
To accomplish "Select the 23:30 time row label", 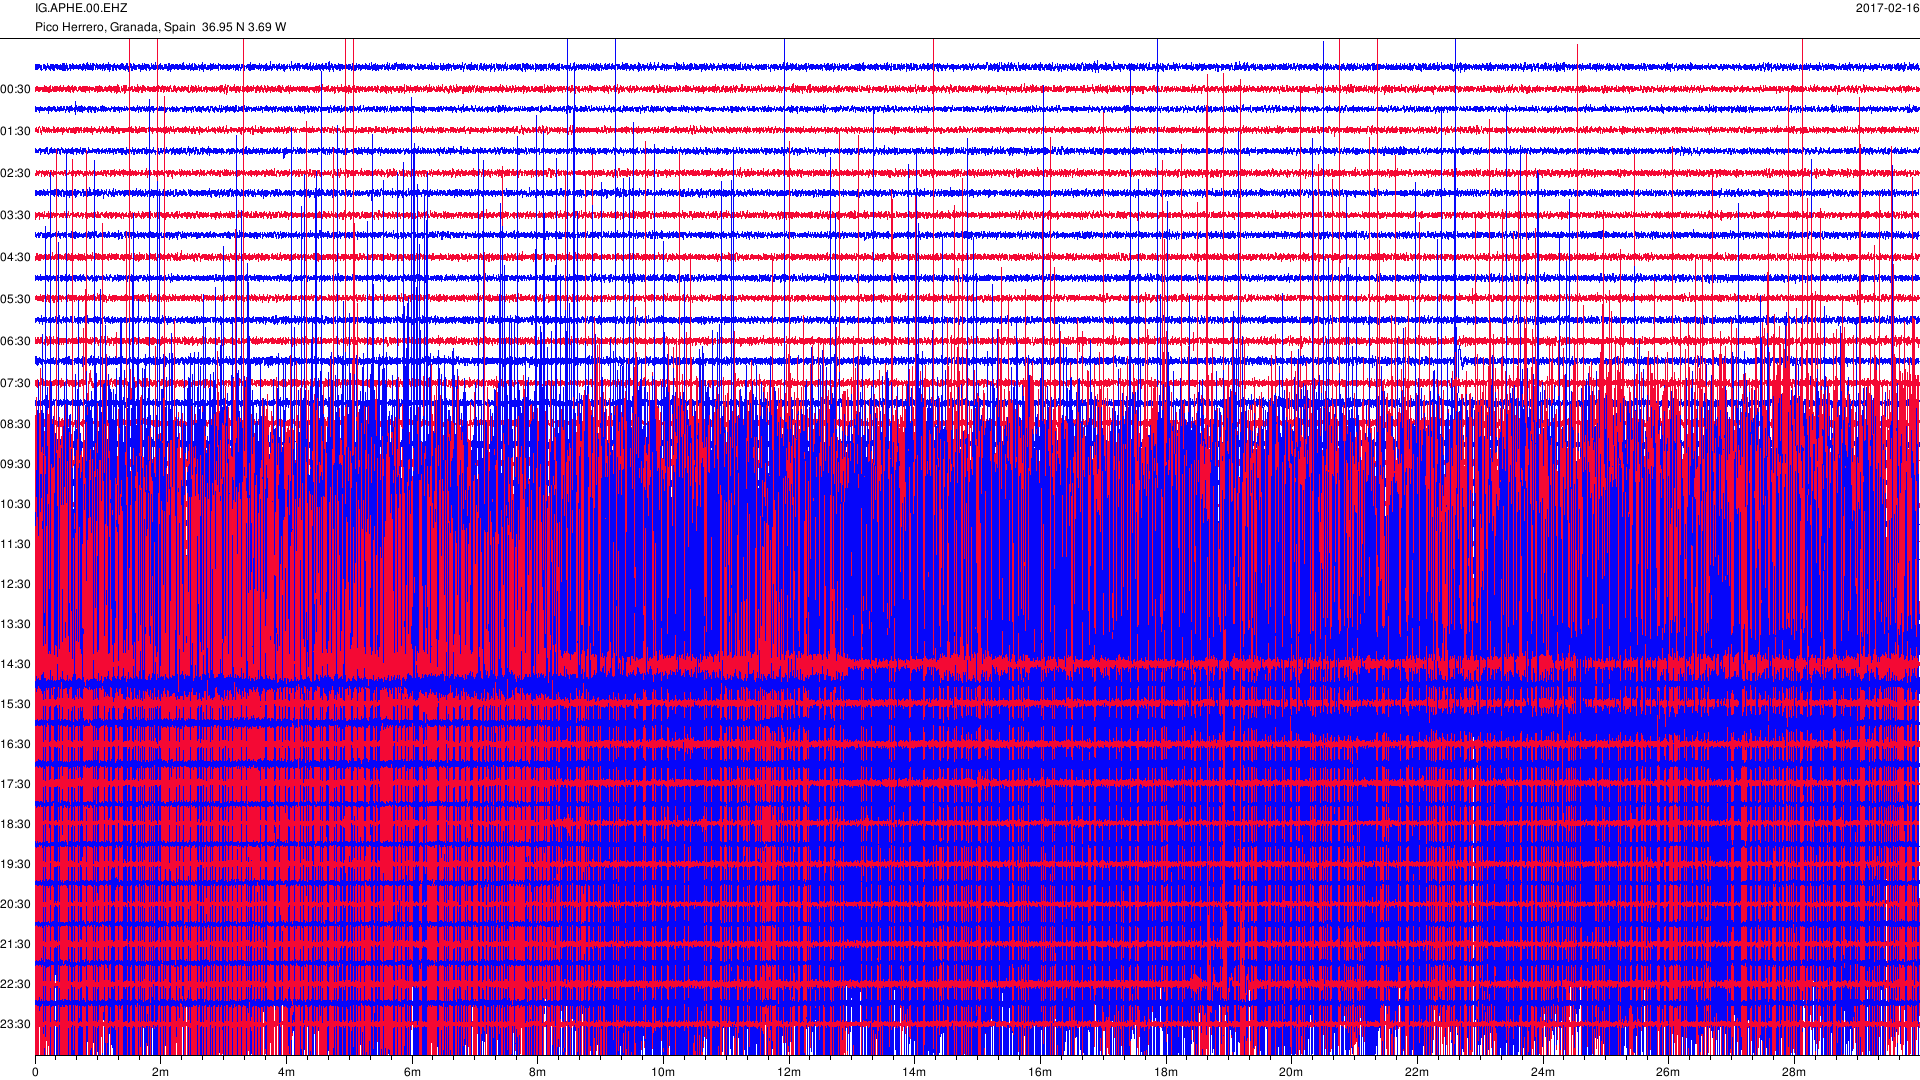I will point(15,1024).
